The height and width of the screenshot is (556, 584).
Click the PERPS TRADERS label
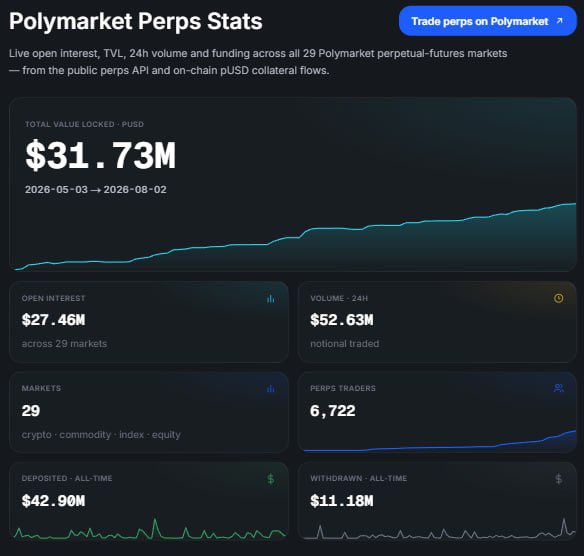[x=343, y=388]
